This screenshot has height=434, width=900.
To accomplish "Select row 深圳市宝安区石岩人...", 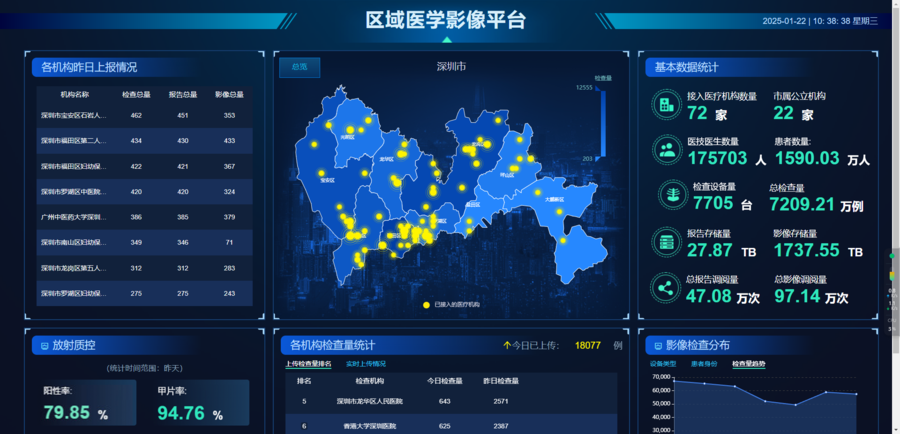I will click(145, 115).
